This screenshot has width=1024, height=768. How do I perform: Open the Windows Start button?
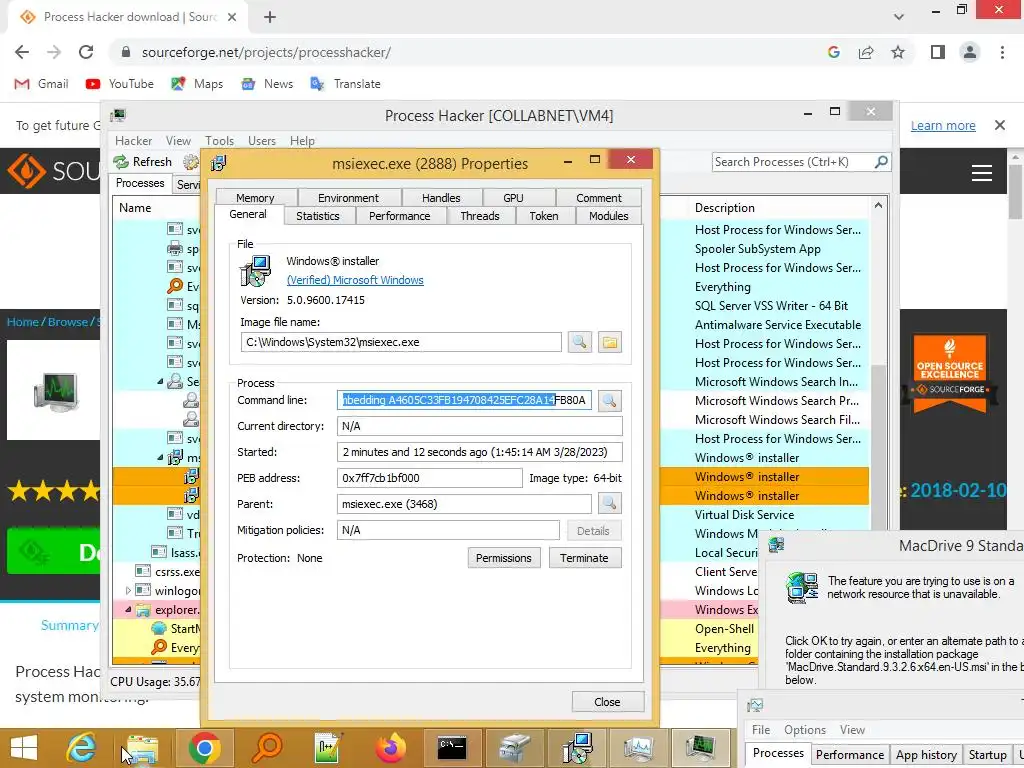click(24, 748)
